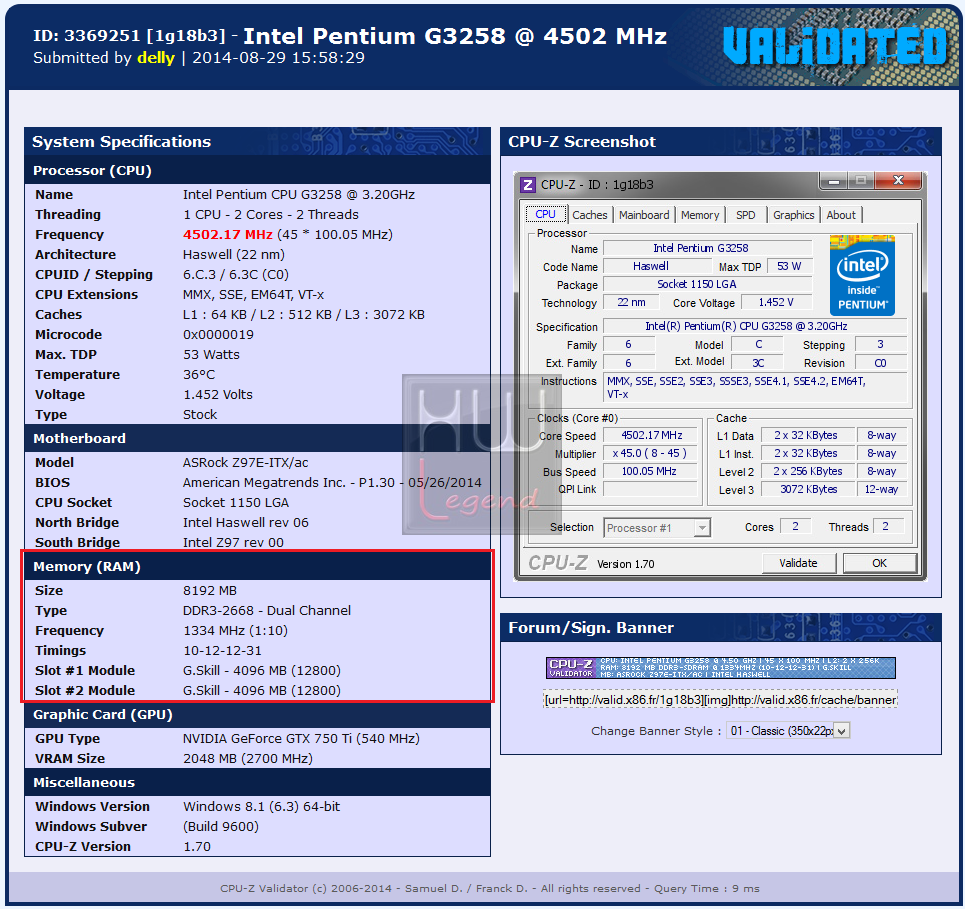Screen dimensions: 965x909
Task: Click the Multiplier x 45.0 field
Action: (x=650, y=453)
